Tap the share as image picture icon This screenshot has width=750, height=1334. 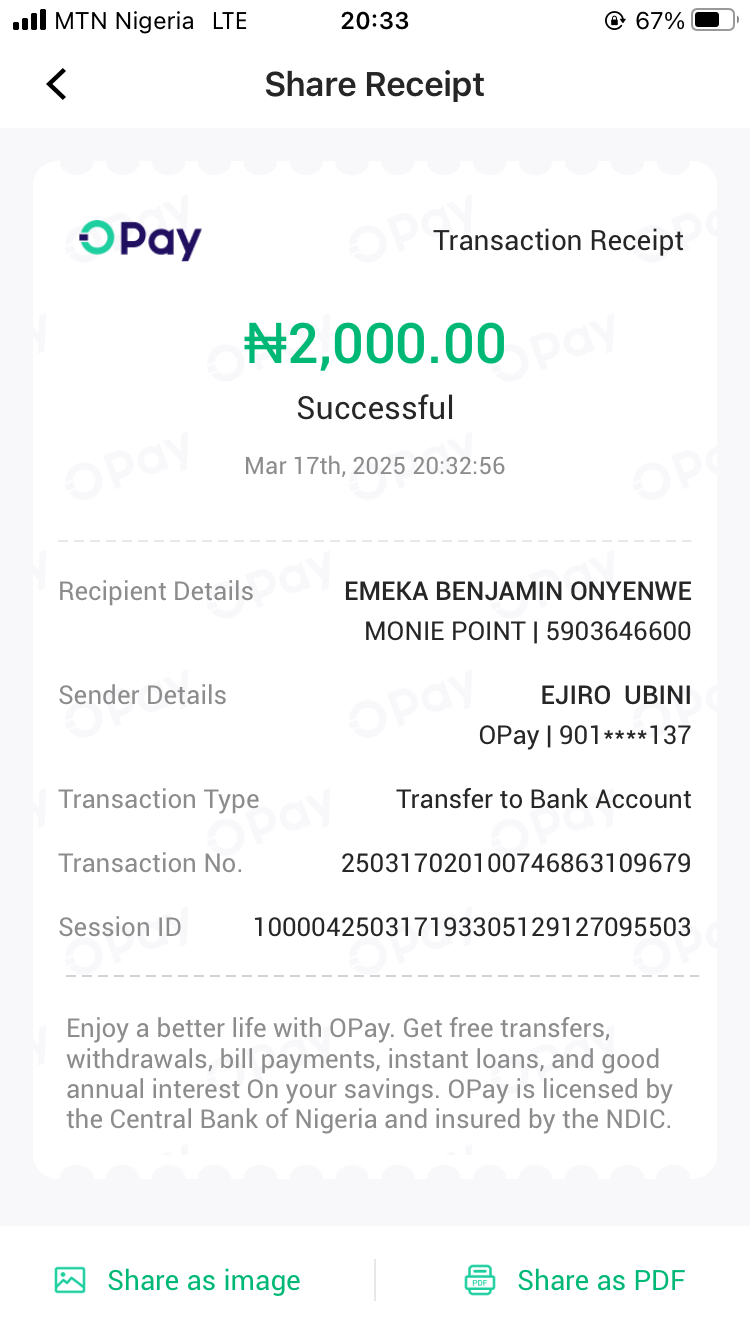[x=70, y=1280]
